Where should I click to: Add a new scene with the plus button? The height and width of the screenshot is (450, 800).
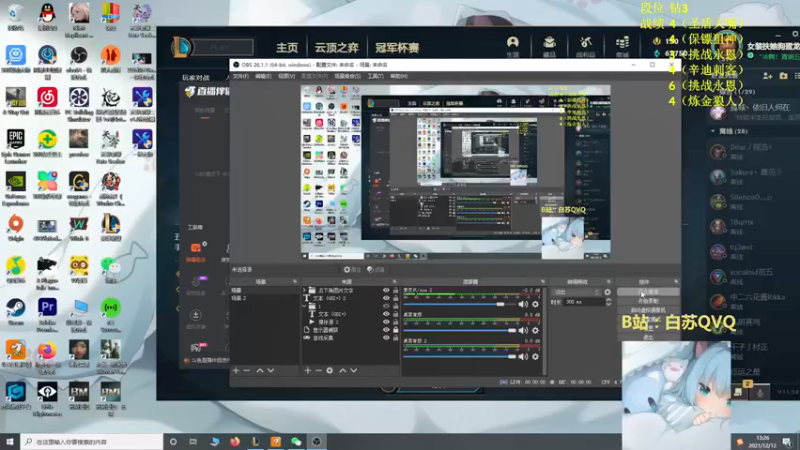pyautogui.click(x=236, y=370)
